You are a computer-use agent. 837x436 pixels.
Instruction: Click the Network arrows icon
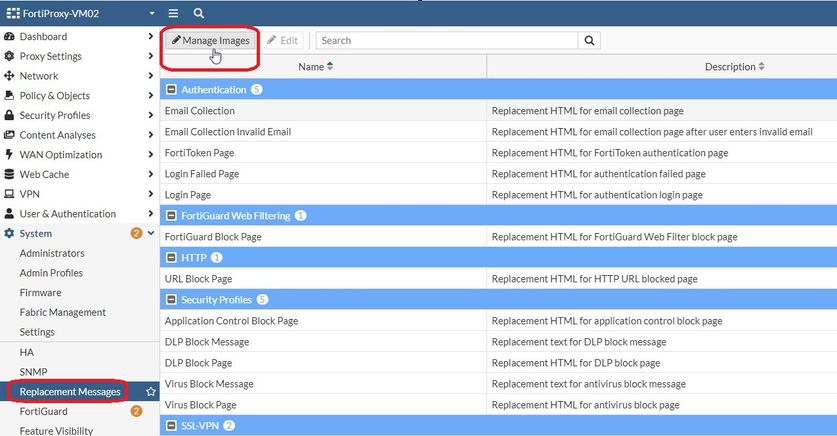(9, 76)
